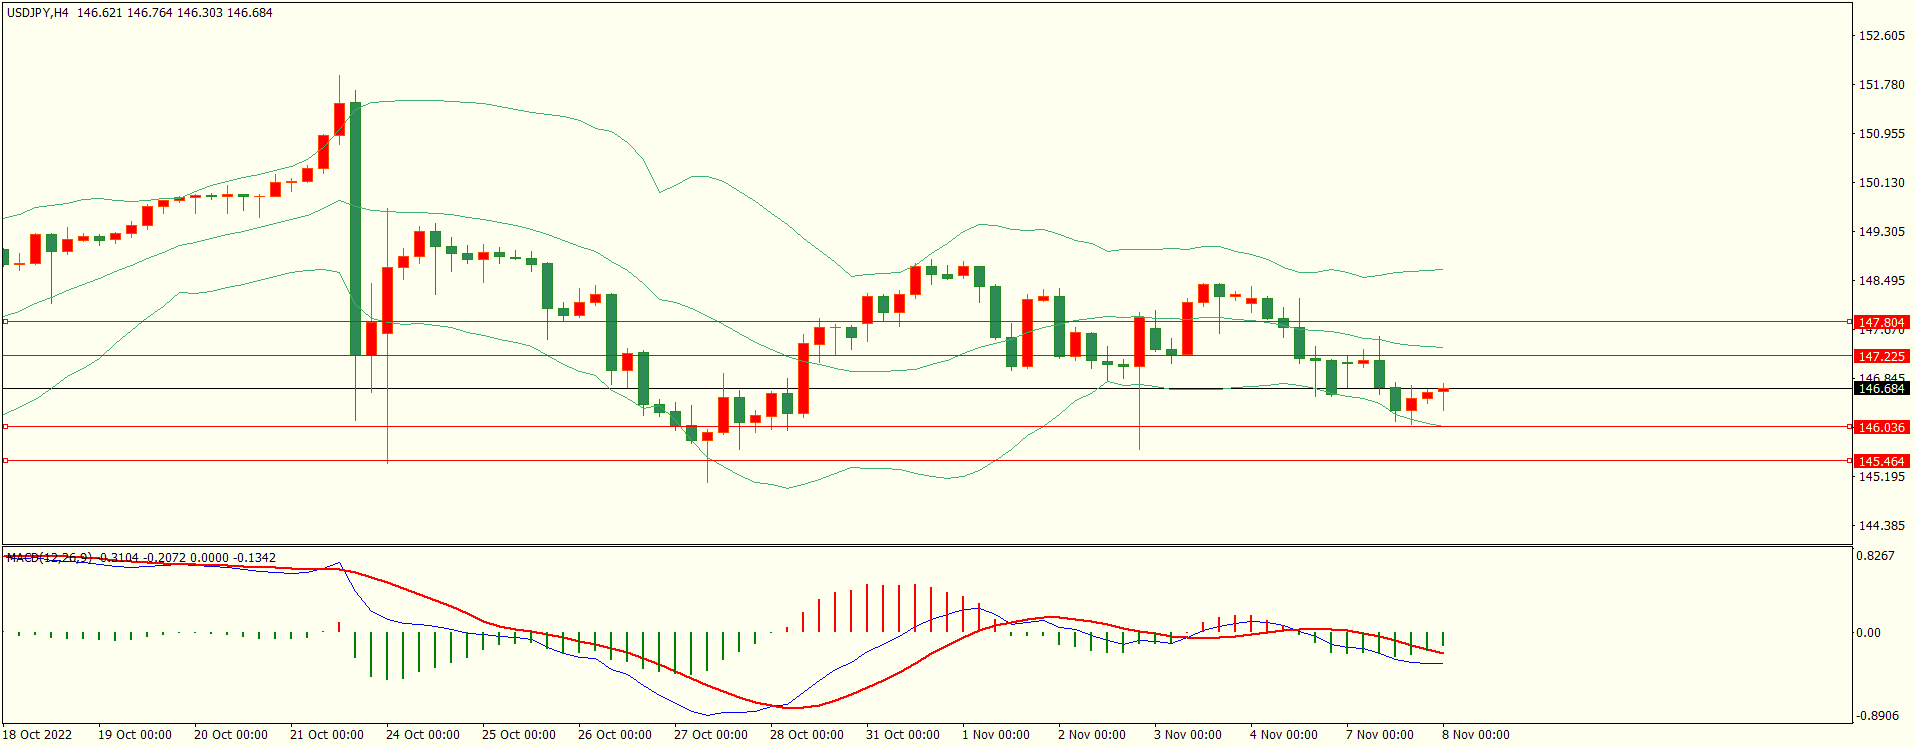Select the red 145.464 price level tag
This screenshot has height=747, width=1916.
point(1881,461)
